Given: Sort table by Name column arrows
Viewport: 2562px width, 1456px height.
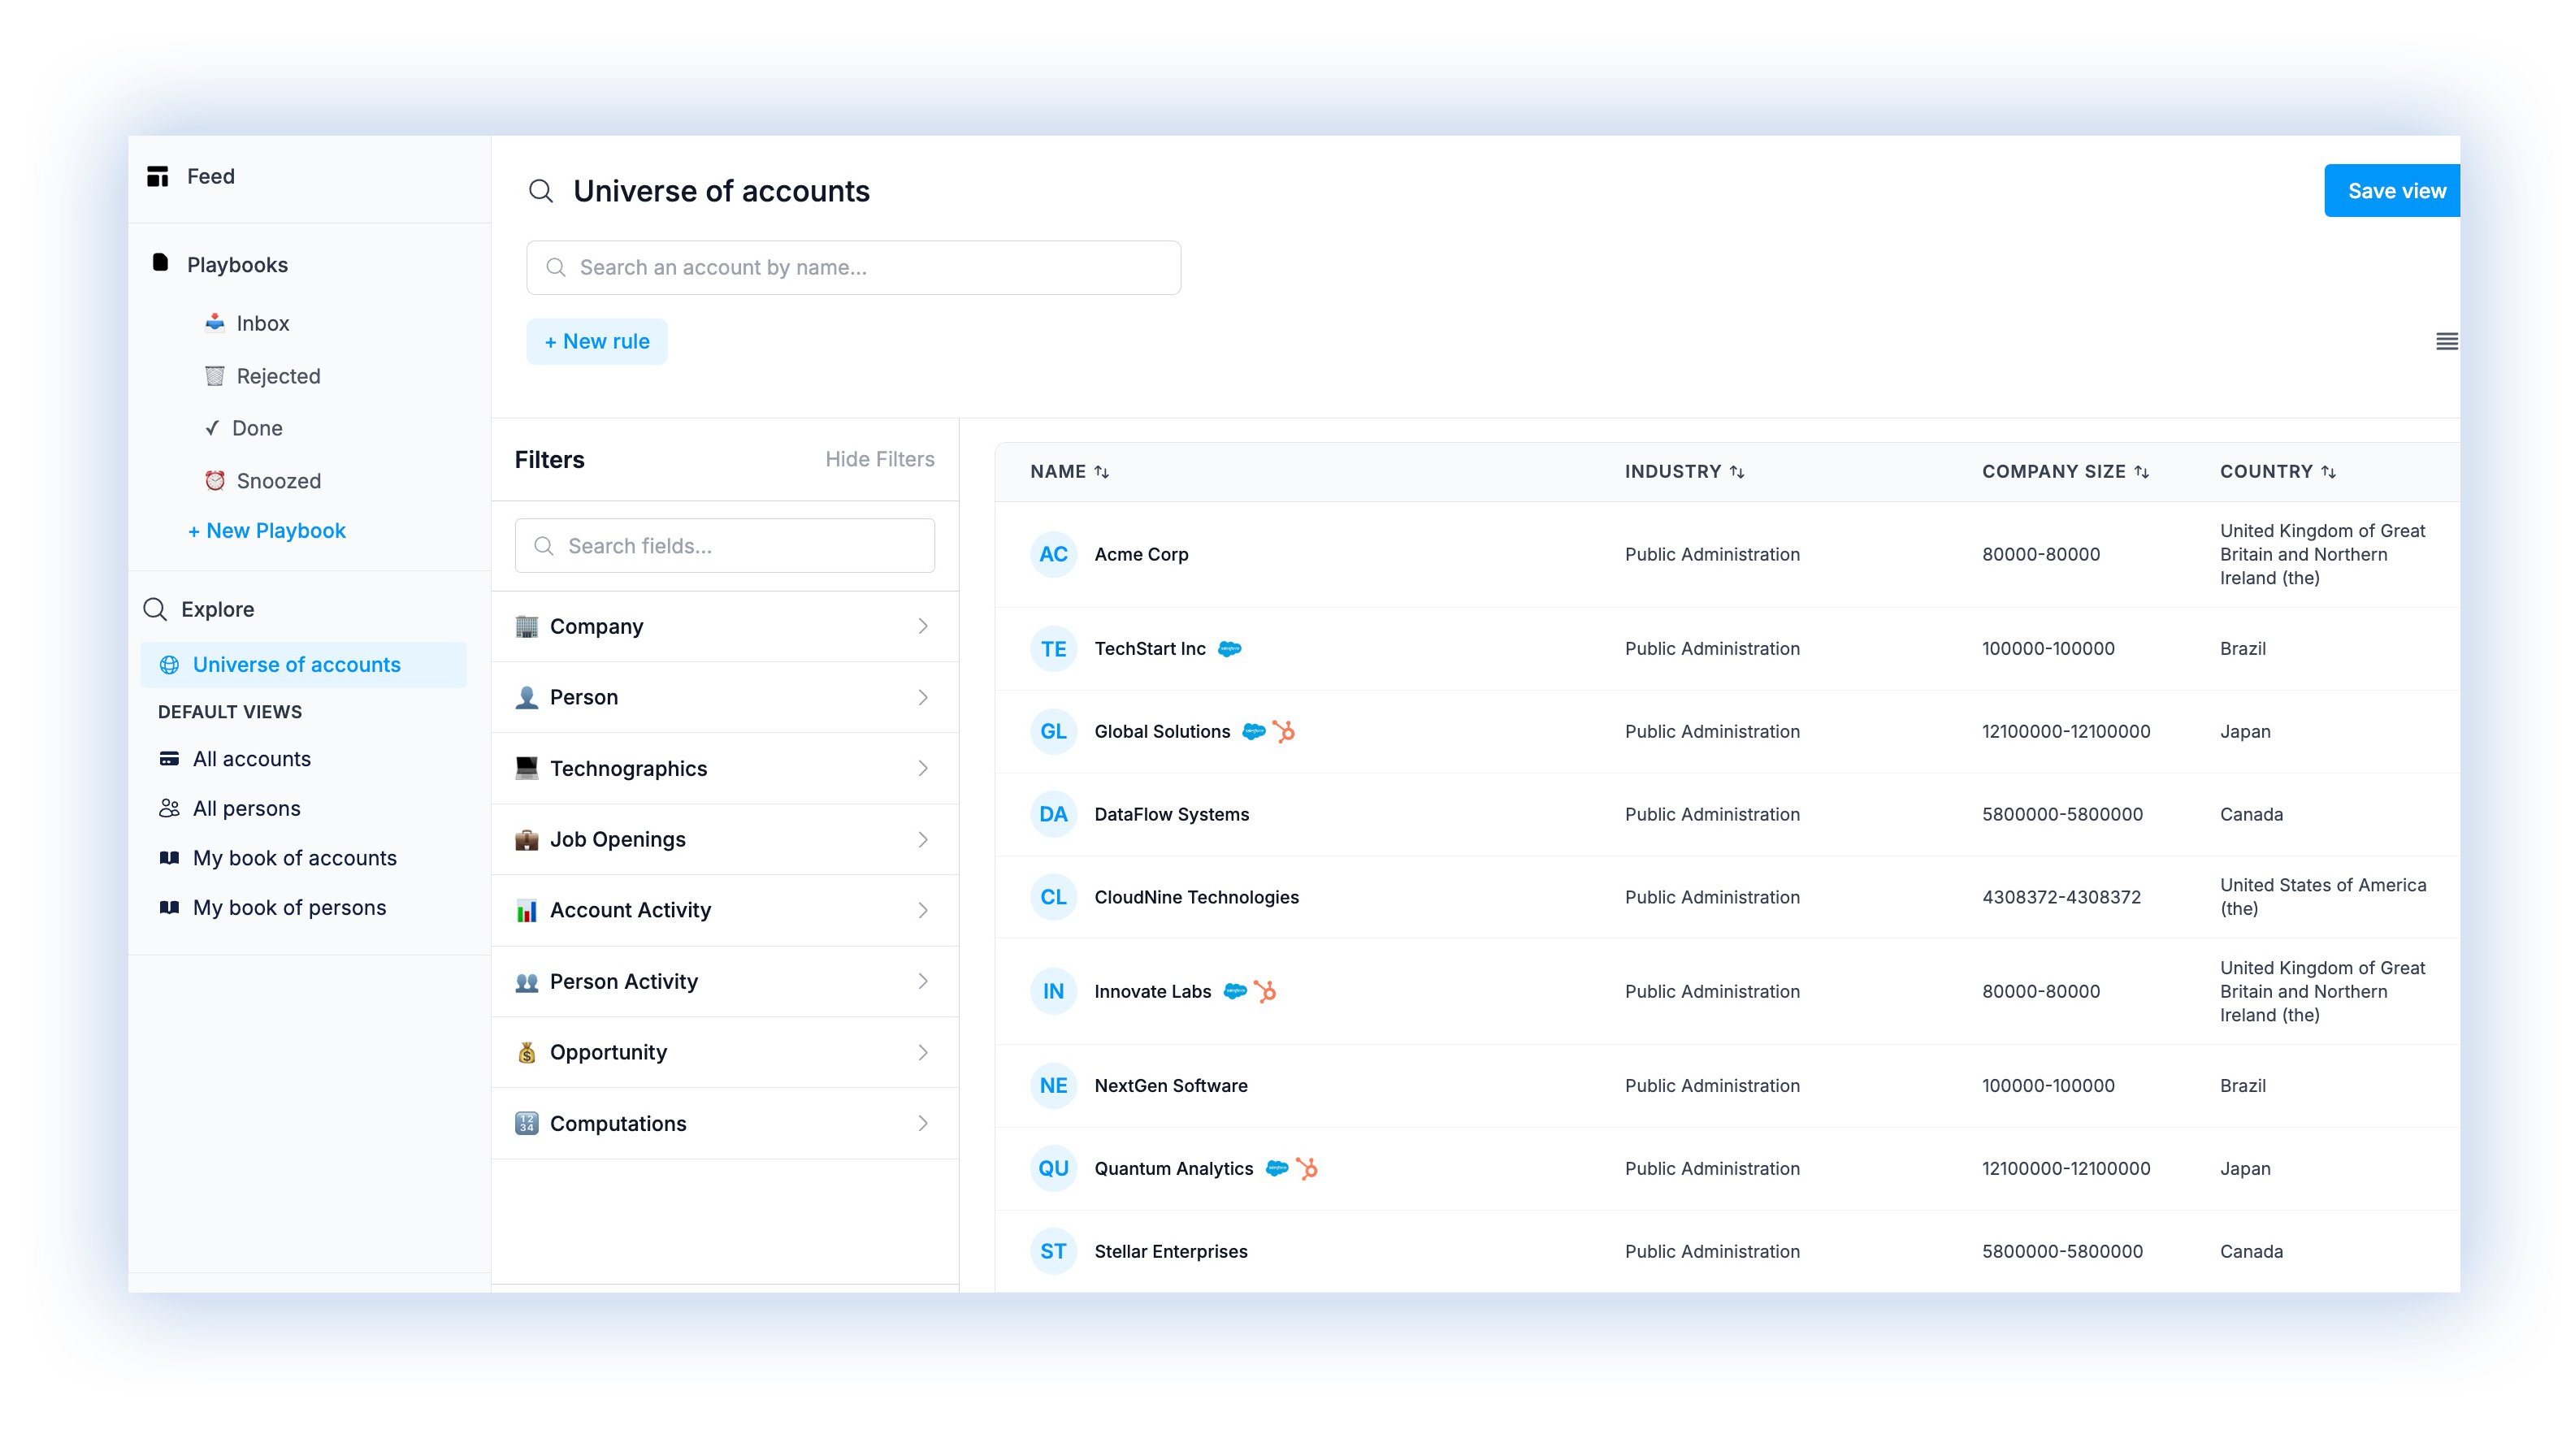Looking at the screenshot, I should tap(1101, 472).
